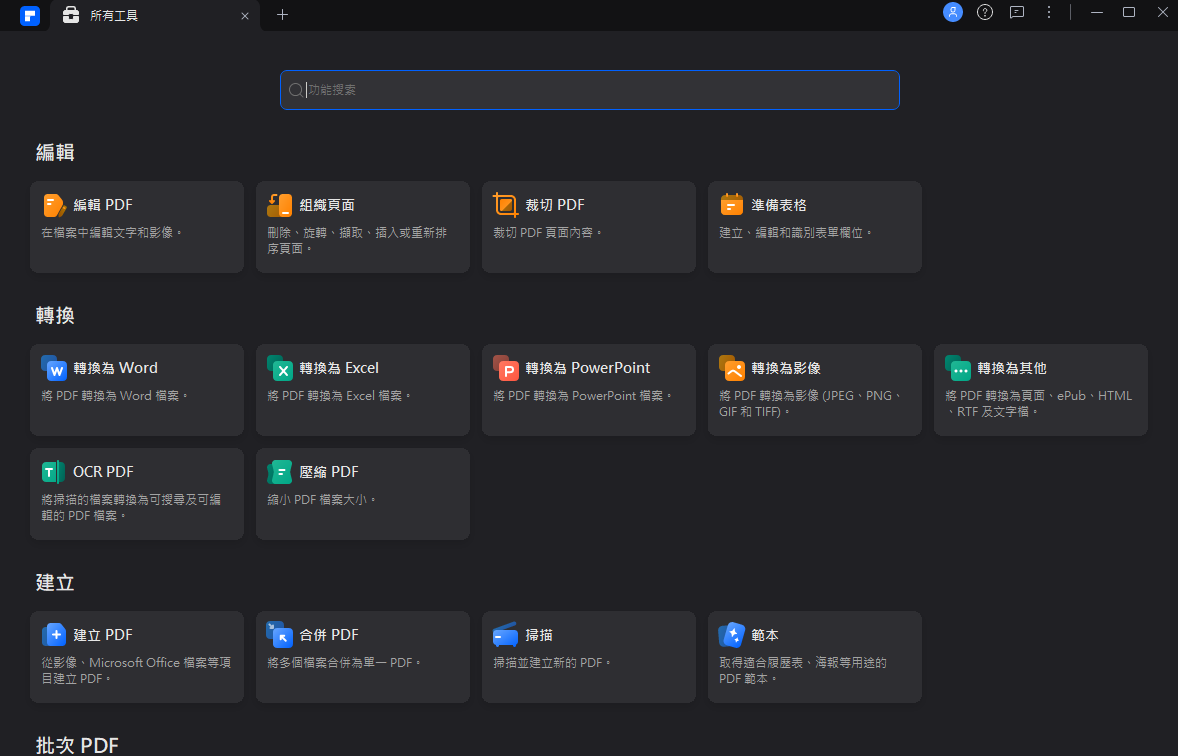Open the feedback message icon
This screenshot has height=756, width=1178.
1017,12
